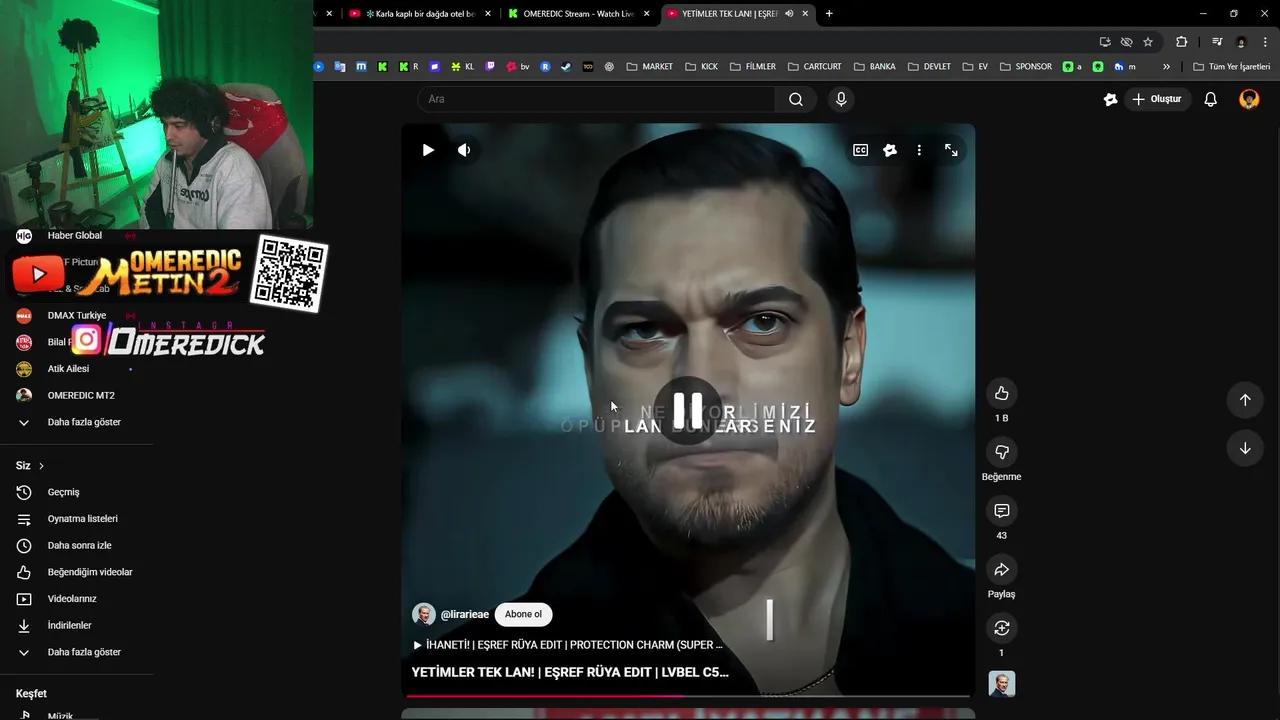Open the KICK bookmark folder

[701, 67]
